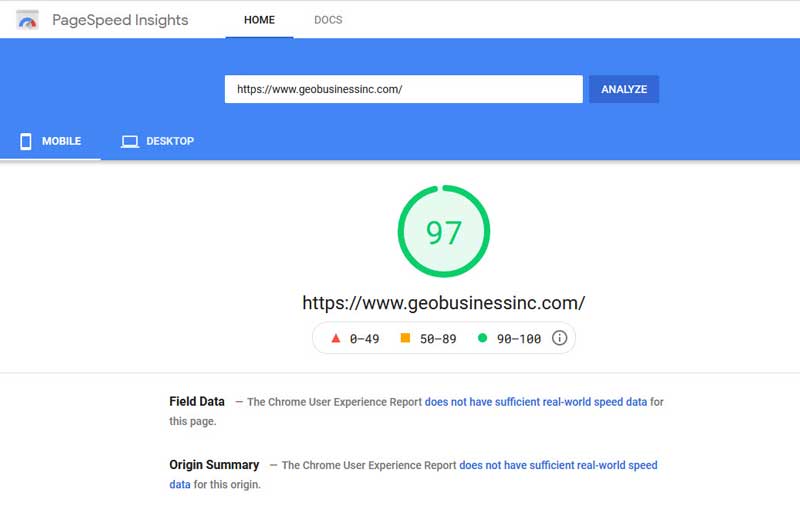Click the orange square 50–89 legend icon
The image size is (800, 515).
click(x=405, y=338)
